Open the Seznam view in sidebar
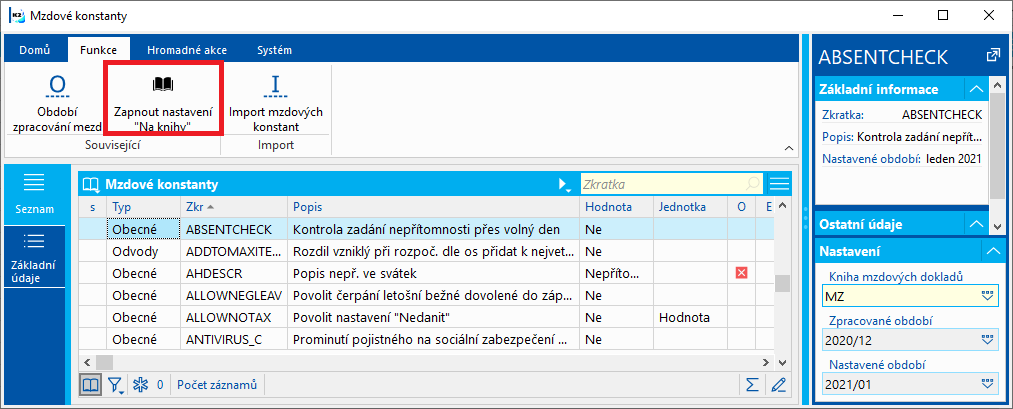 coord(34,193)
